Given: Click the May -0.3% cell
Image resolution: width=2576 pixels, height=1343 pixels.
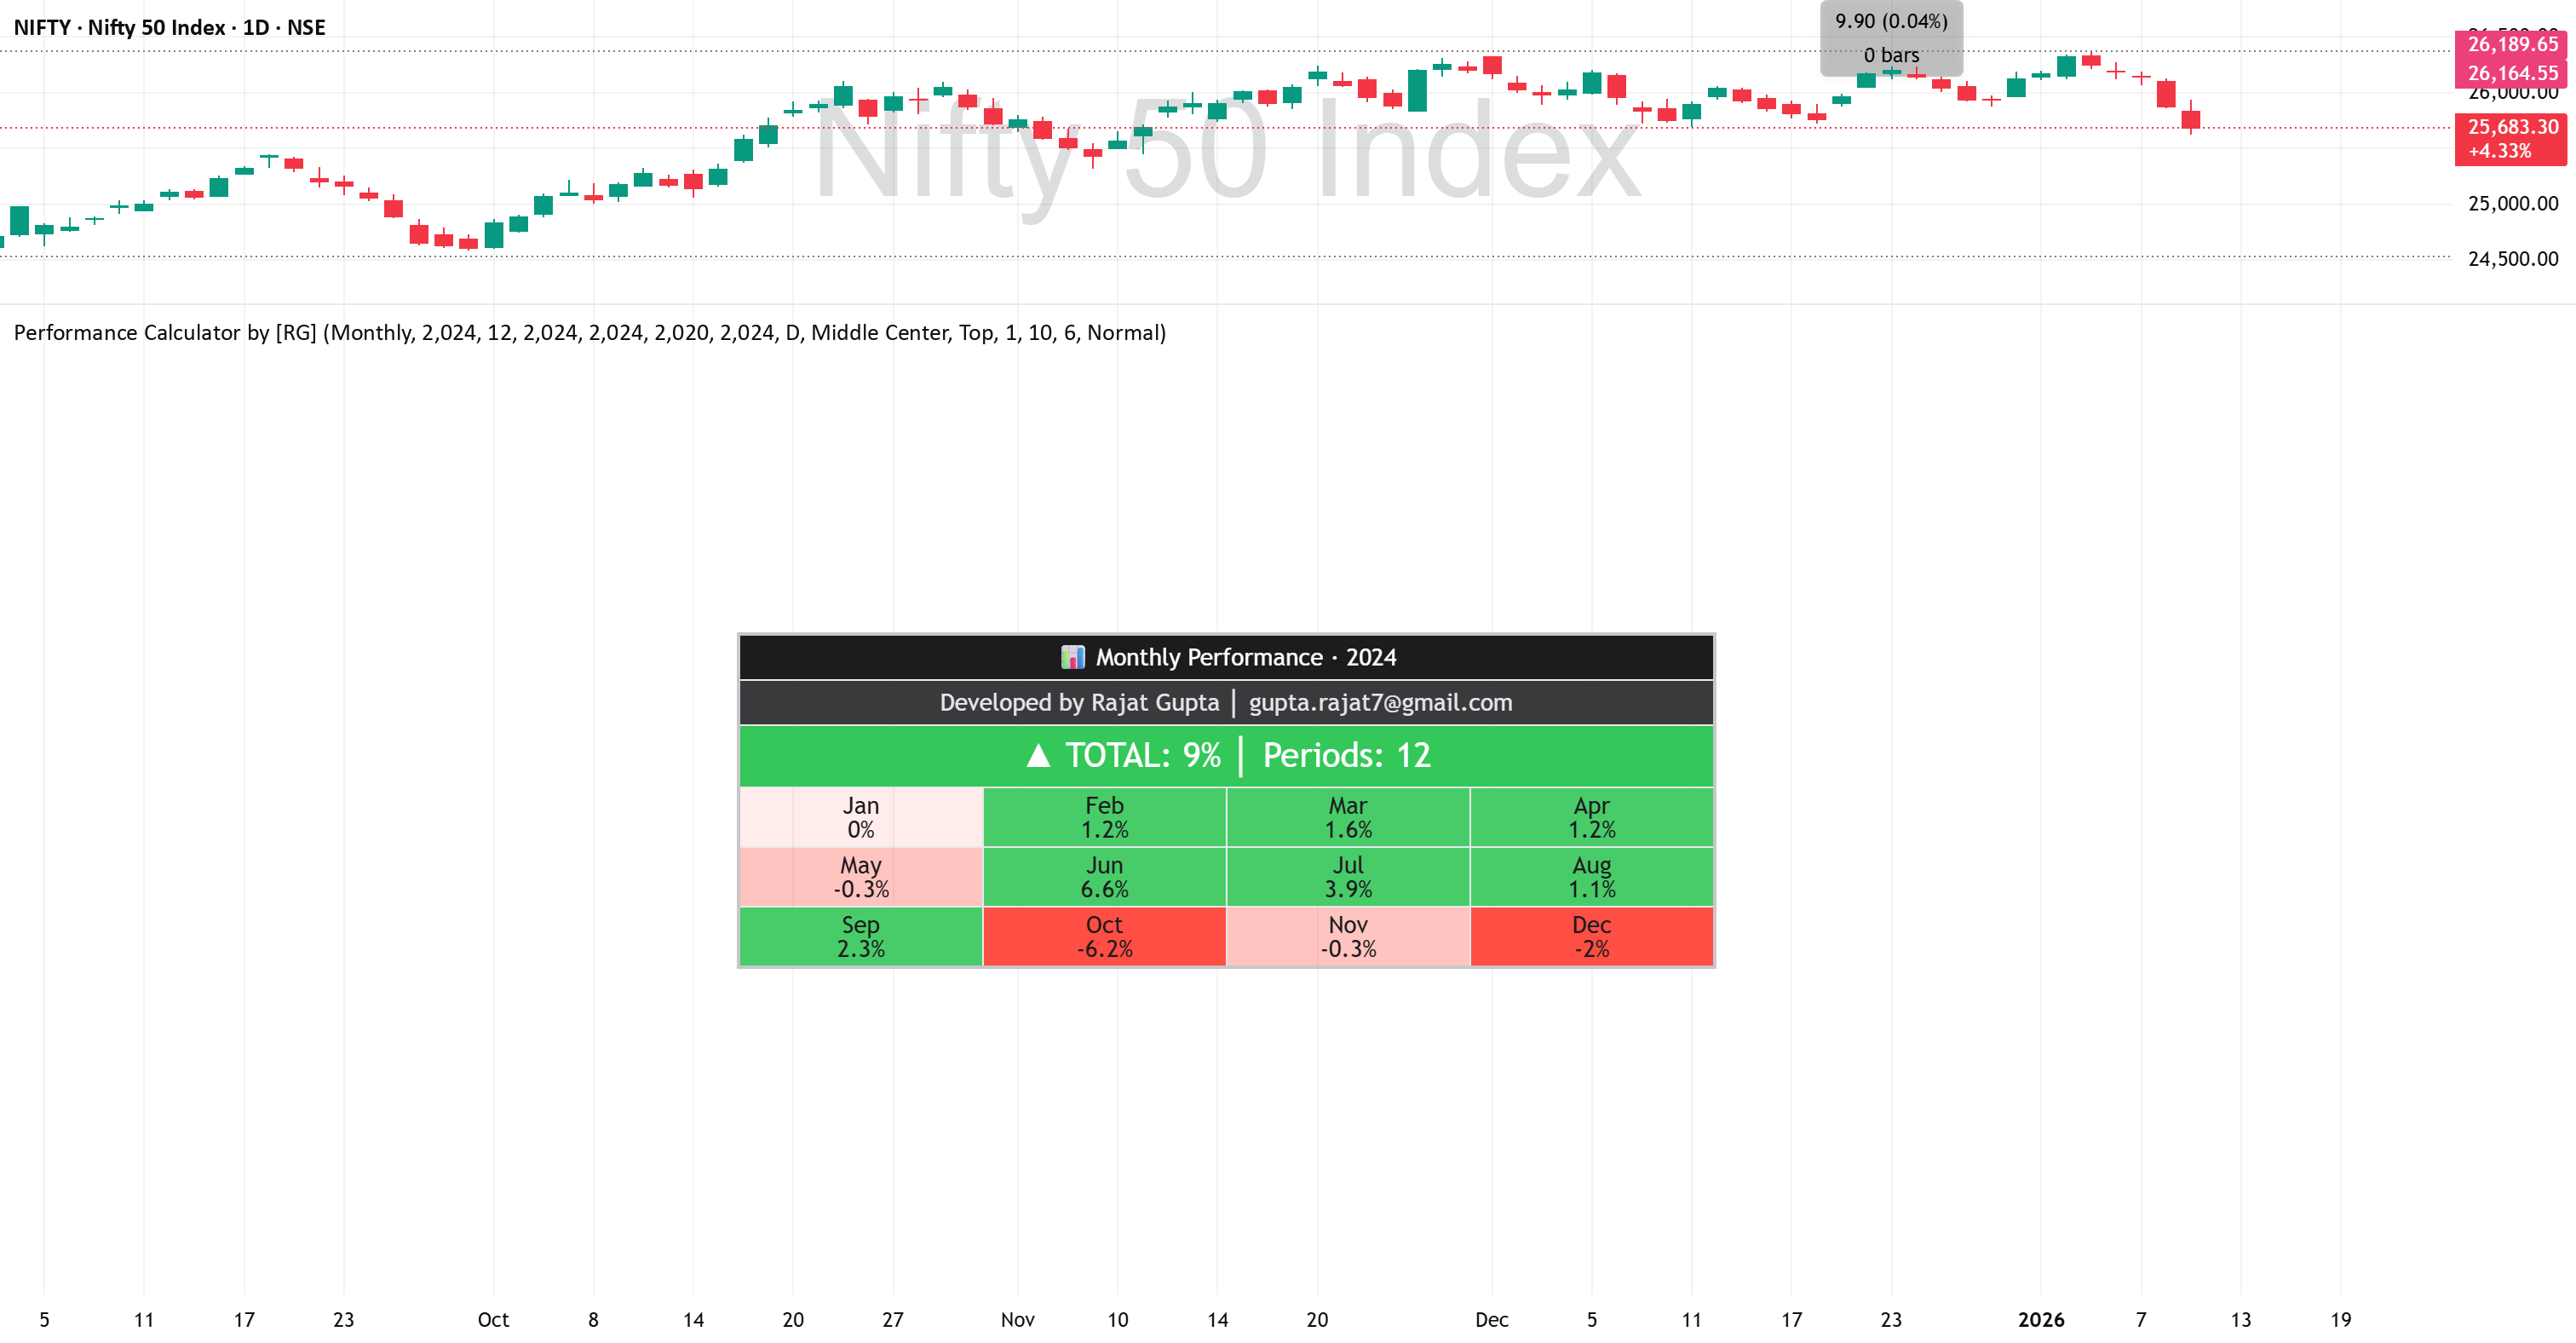Looking at the screenshot, I should (x=861, y=877).
